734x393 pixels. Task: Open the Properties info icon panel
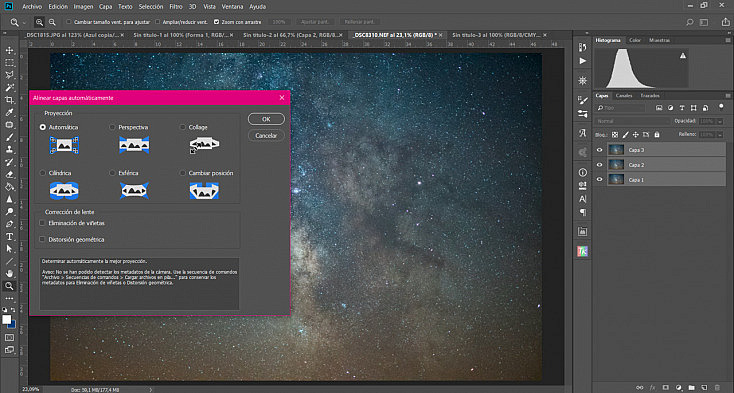click(582, 173)
